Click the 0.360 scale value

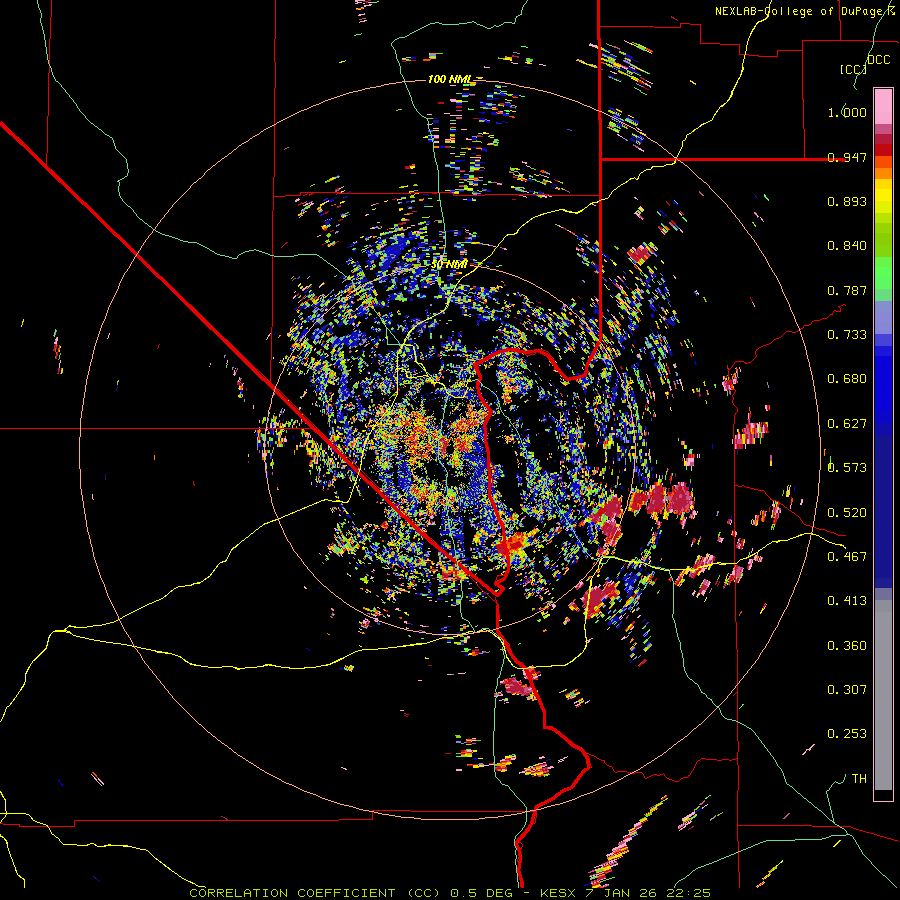pyautogui.click(x=847, y=646)
